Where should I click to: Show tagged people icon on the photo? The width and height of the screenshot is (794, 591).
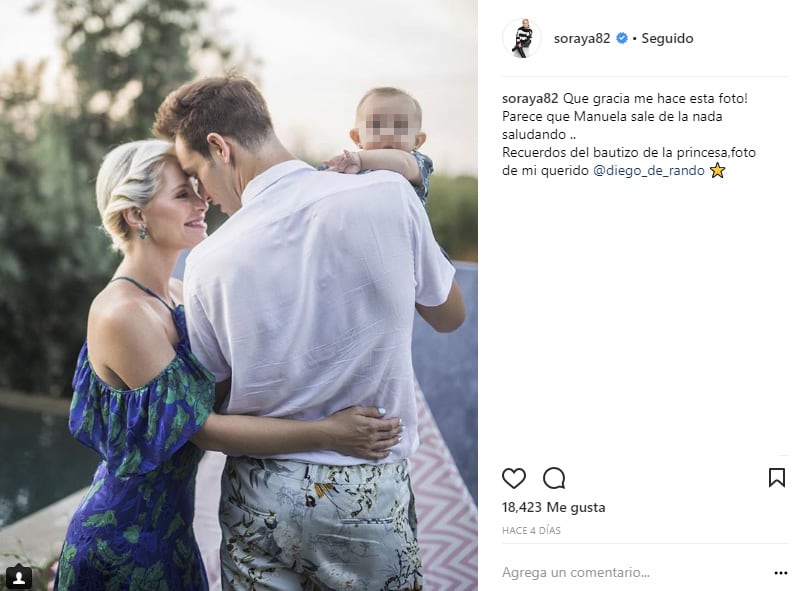click(x=19, y=577)
